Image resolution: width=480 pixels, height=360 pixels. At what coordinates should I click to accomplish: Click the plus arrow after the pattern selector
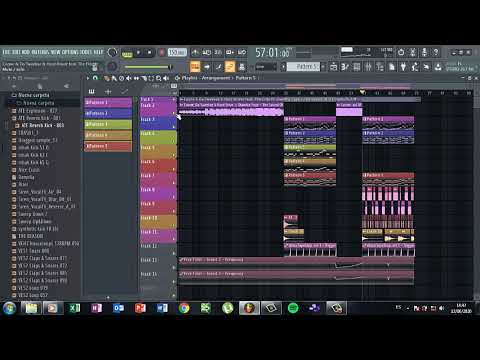point(323,67)
